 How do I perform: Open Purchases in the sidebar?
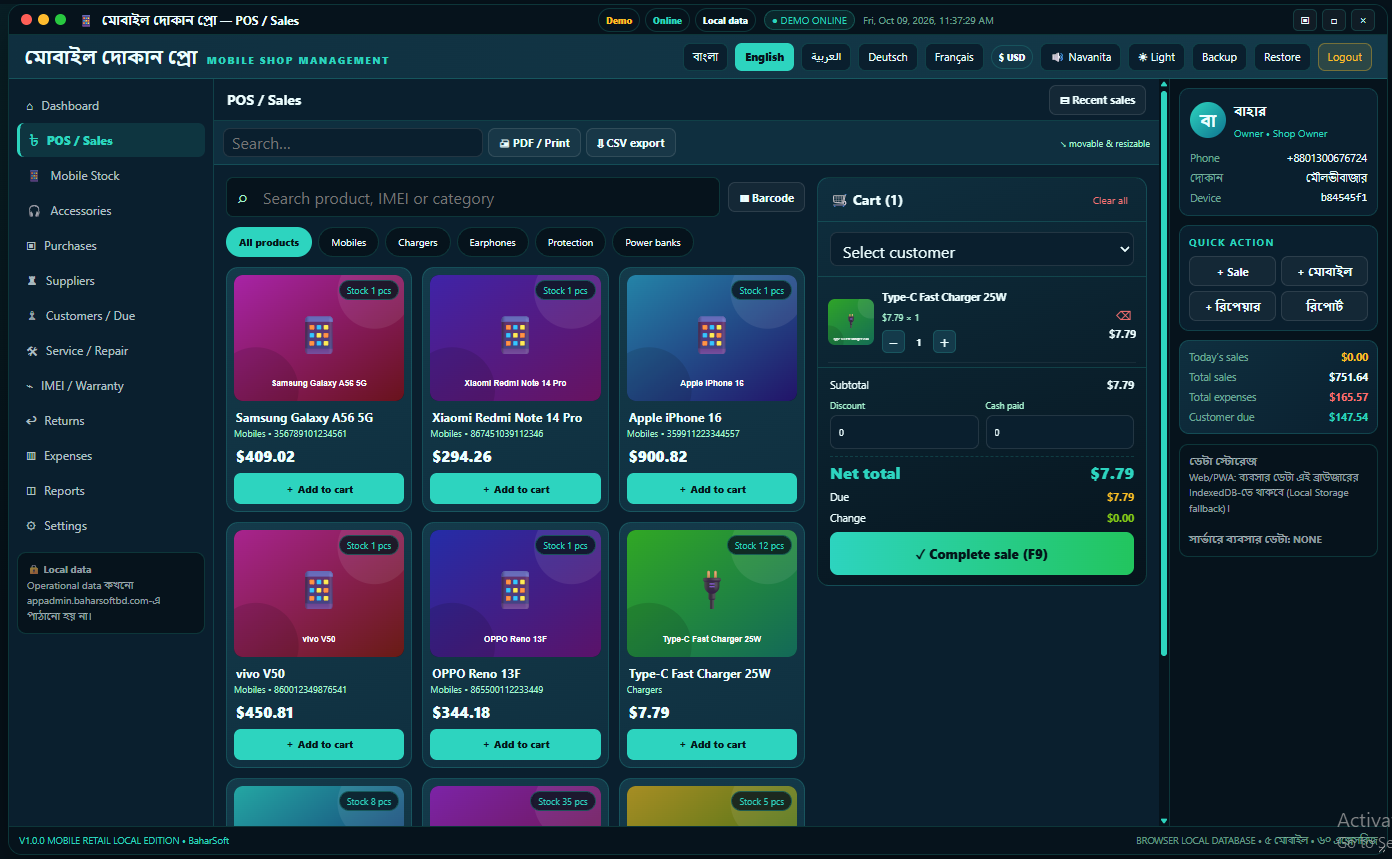click(111, 246)
